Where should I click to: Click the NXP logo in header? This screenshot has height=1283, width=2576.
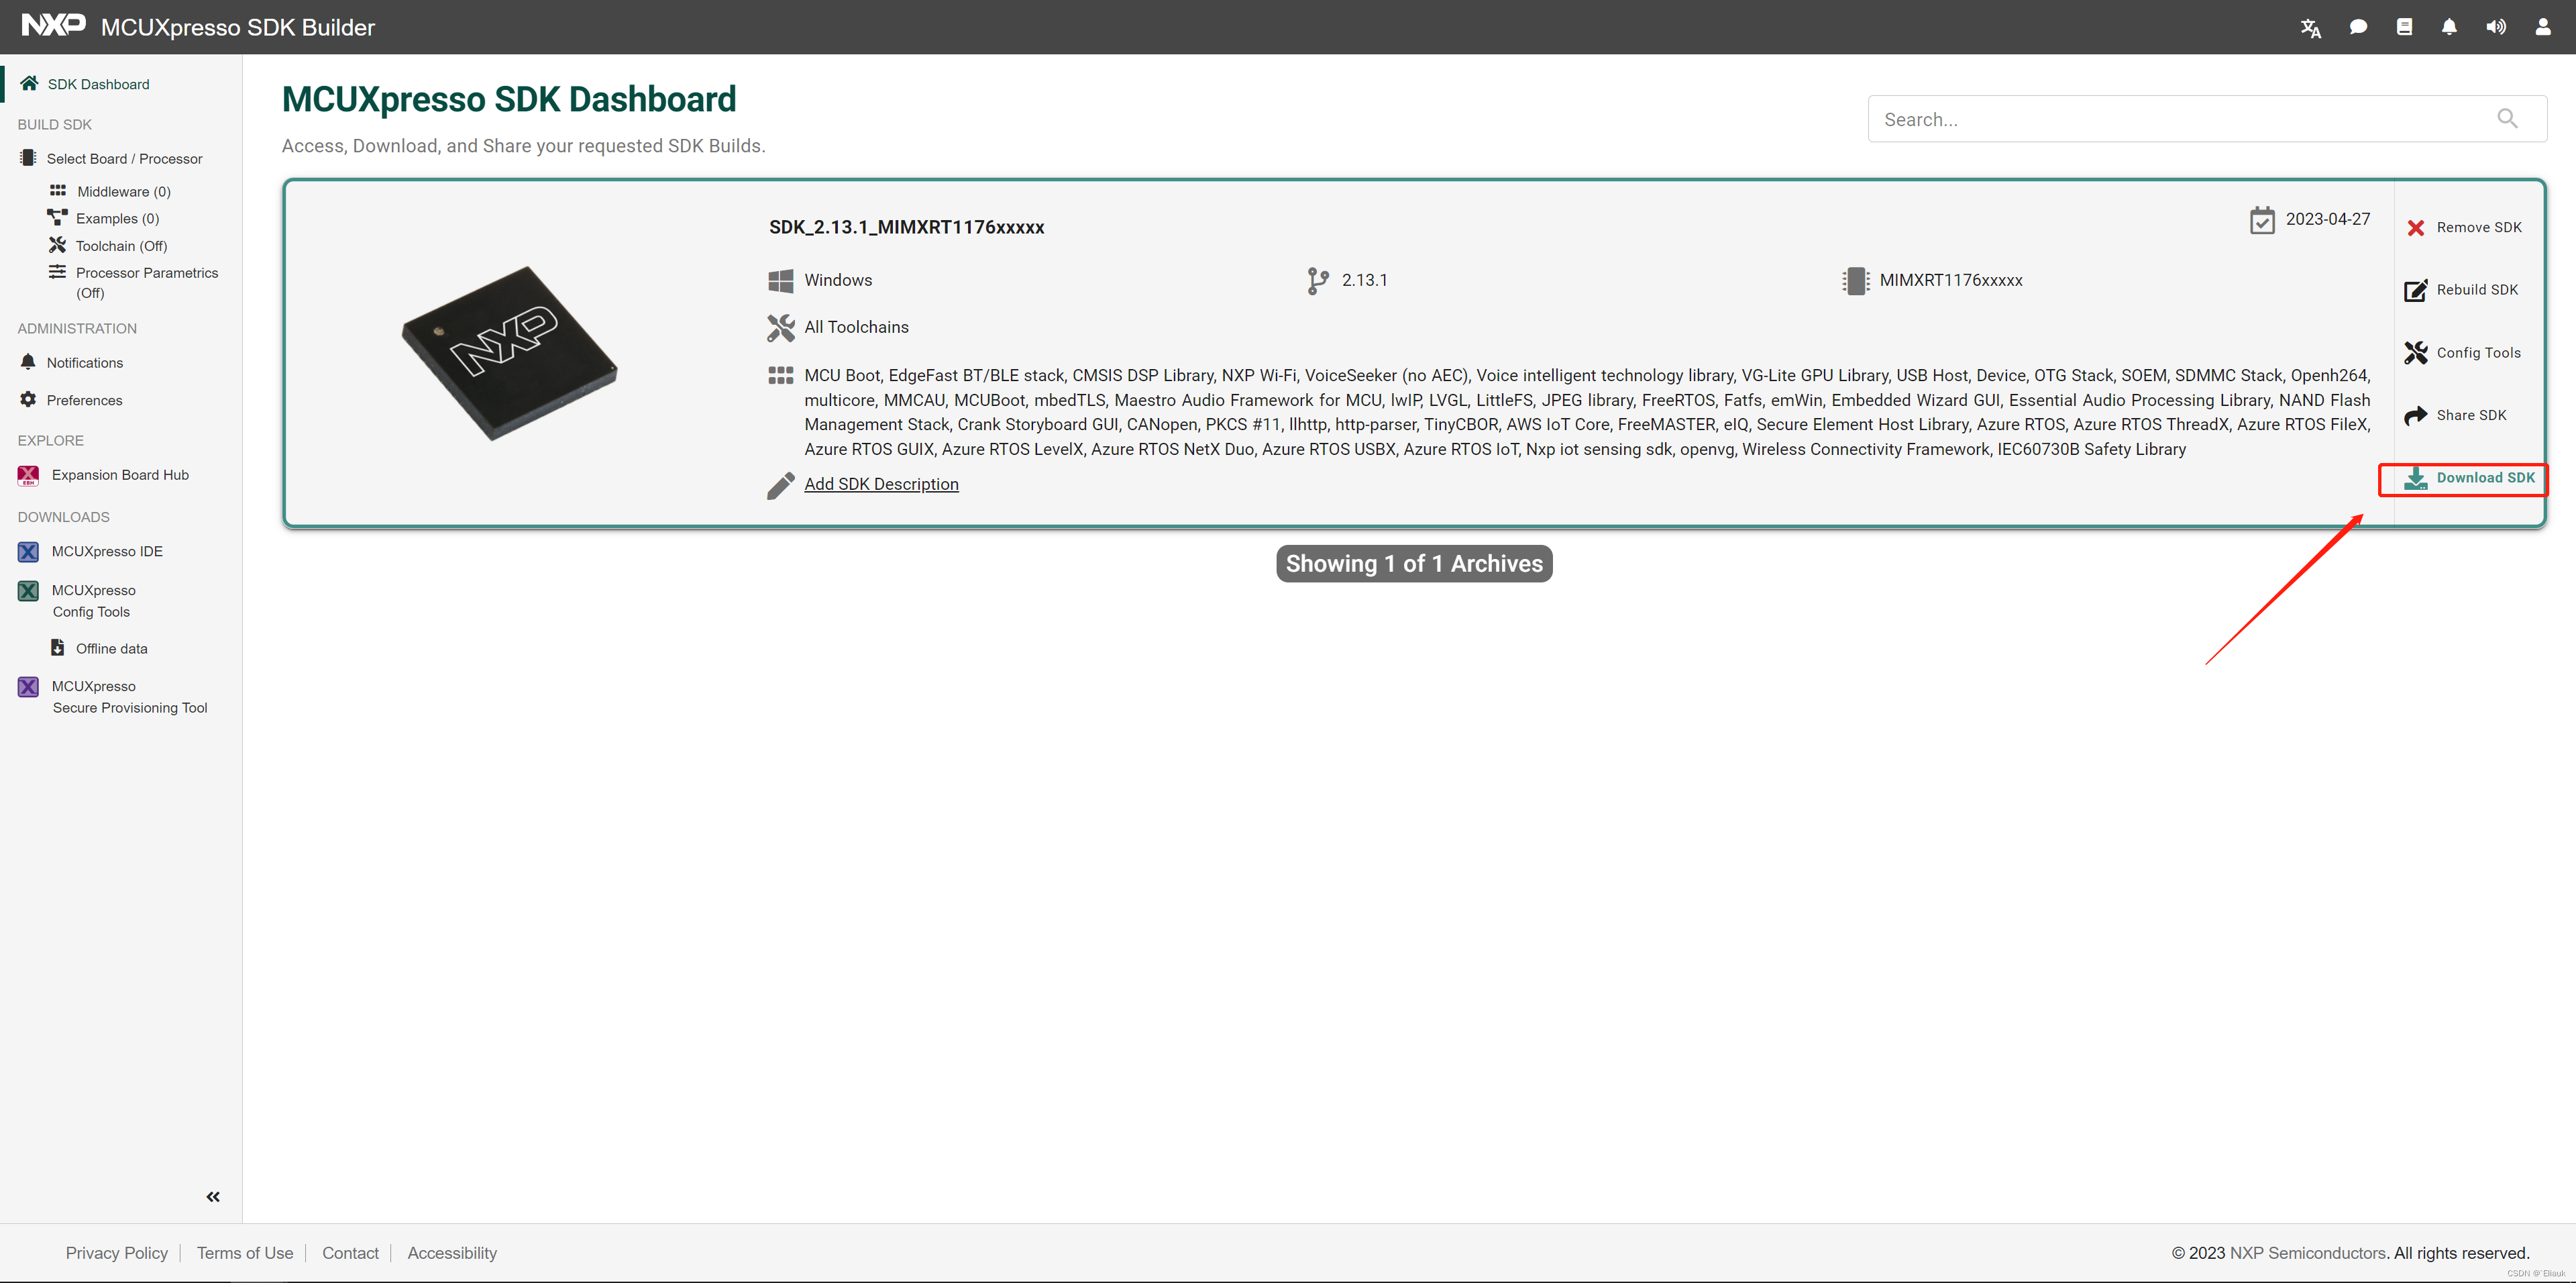pyautogui.click(x=54, y=25)
